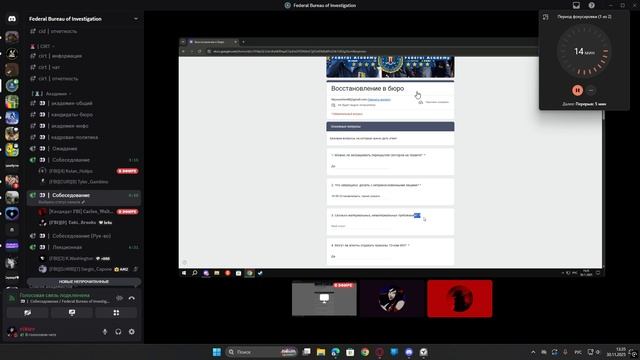Click the 'Новые непрочитанные' unread pill
Viewport: 640px width, 360px height.
pos(84,282)
